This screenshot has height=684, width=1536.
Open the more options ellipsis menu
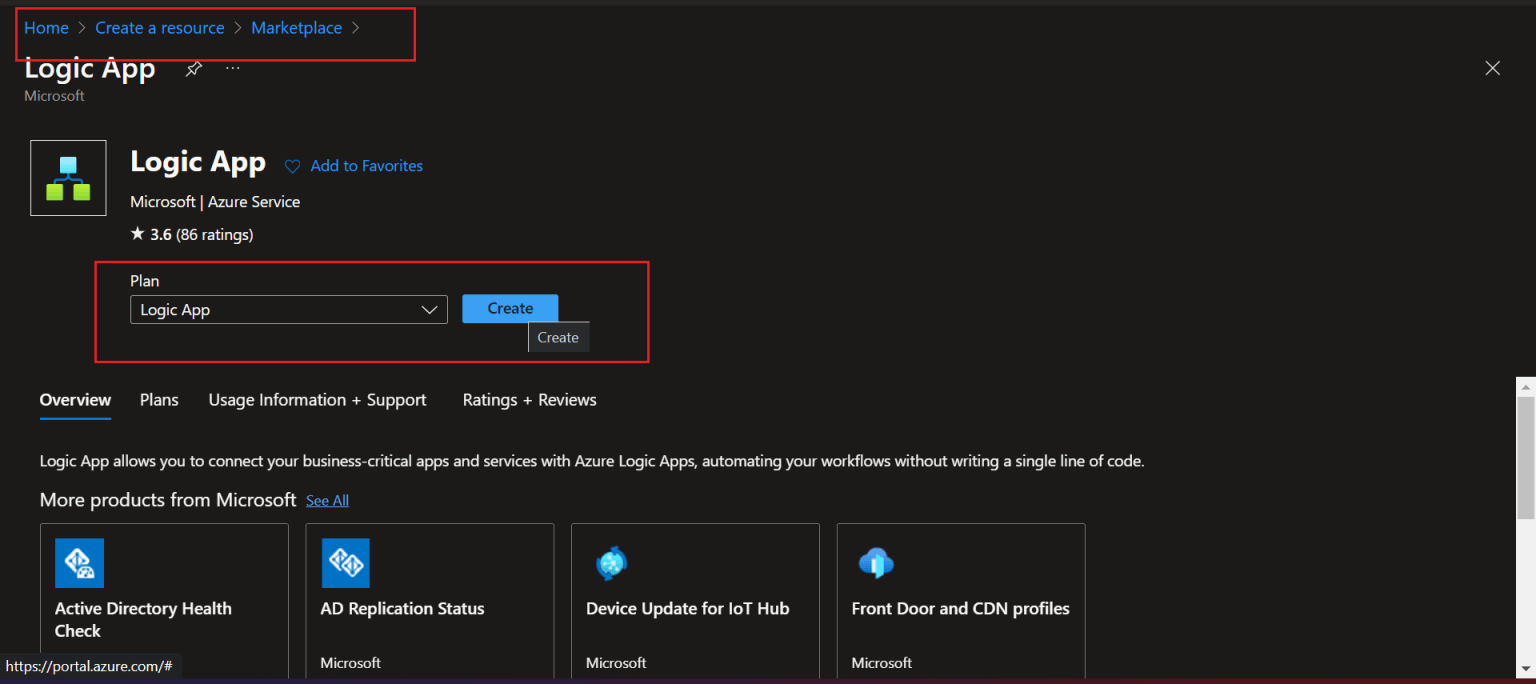coord(233,69)
